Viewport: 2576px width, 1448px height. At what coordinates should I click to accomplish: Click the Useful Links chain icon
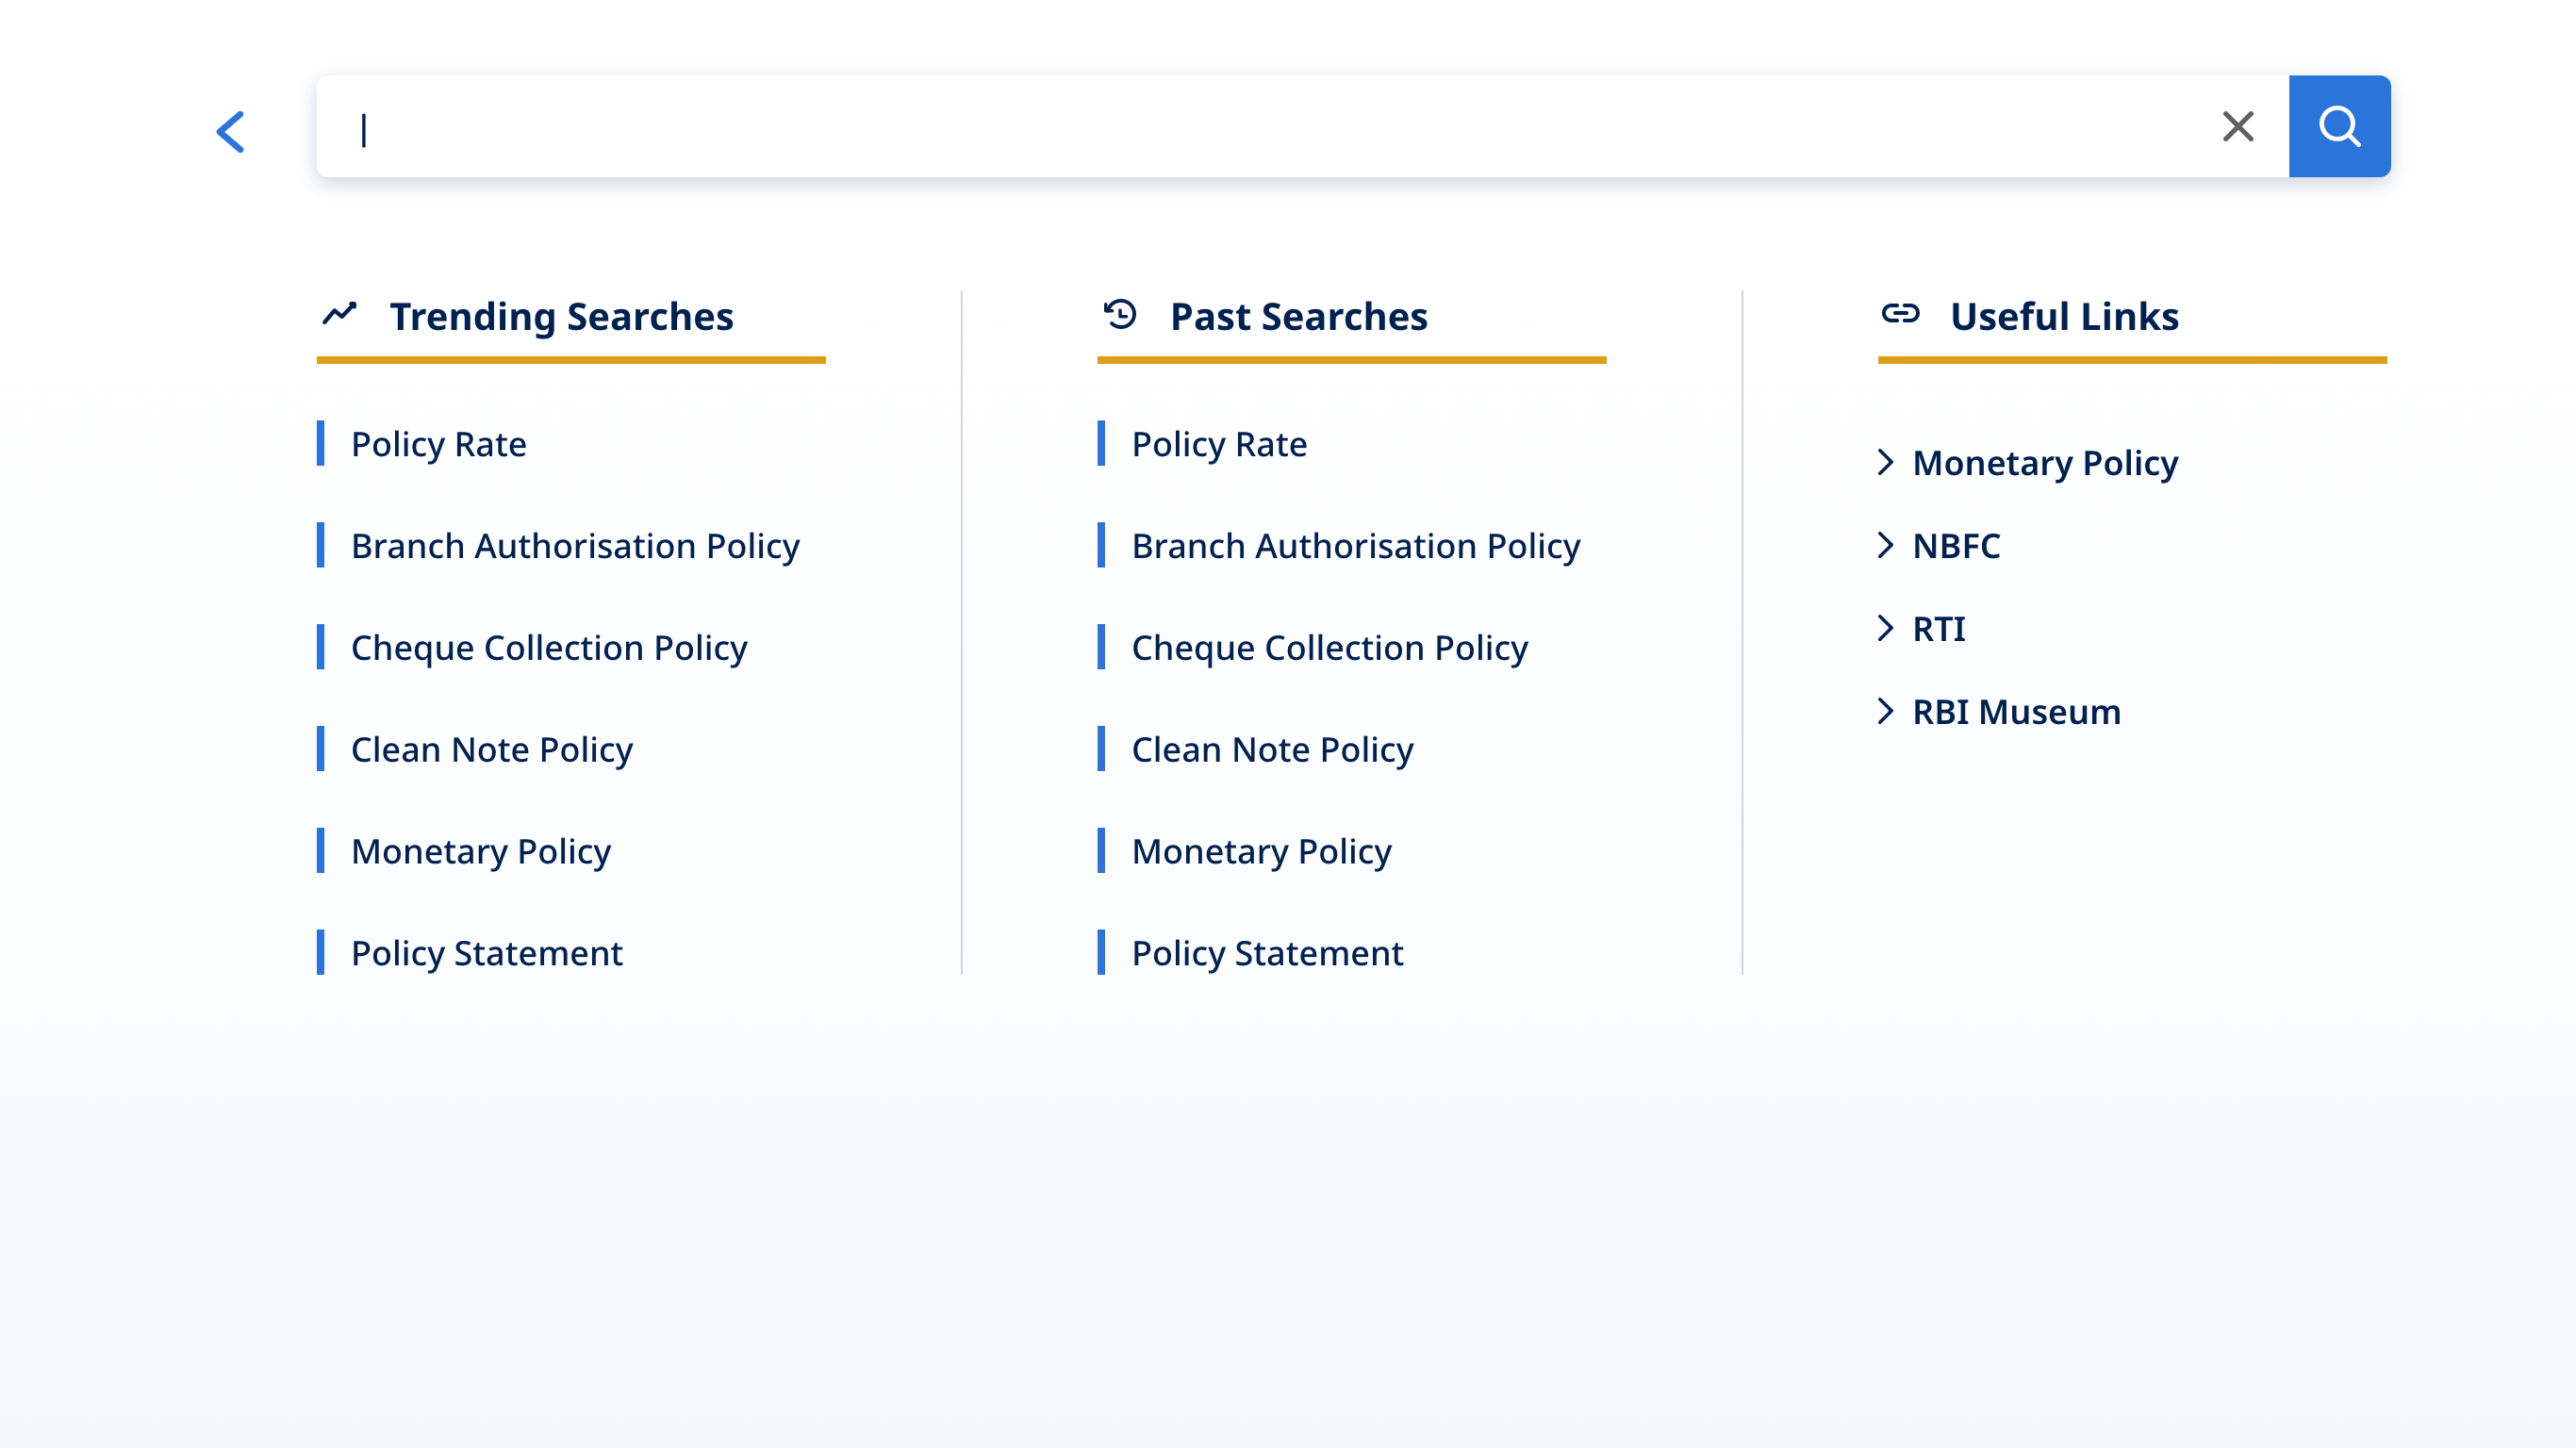(1899, 314)
